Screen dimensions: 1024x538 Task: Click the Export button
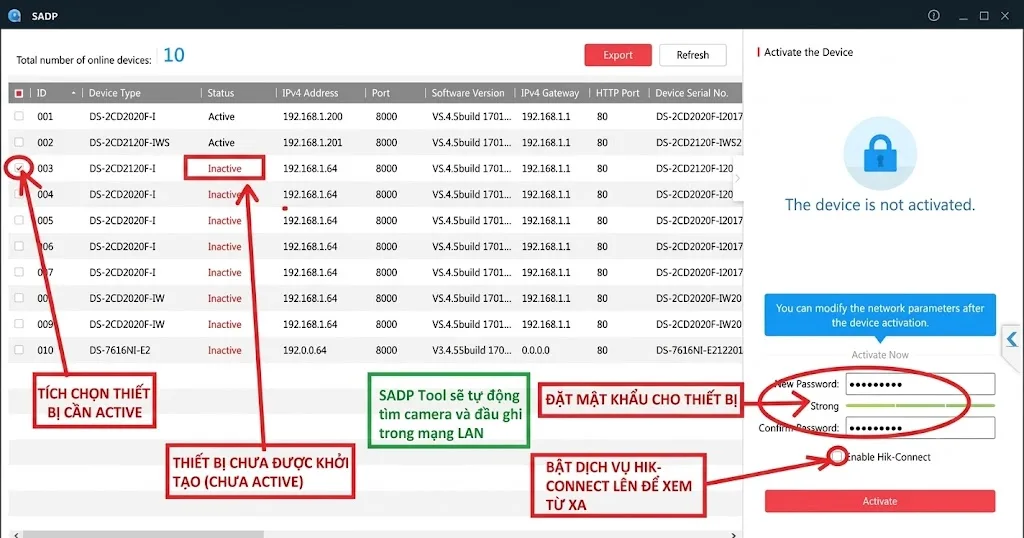tap(618, 55)
